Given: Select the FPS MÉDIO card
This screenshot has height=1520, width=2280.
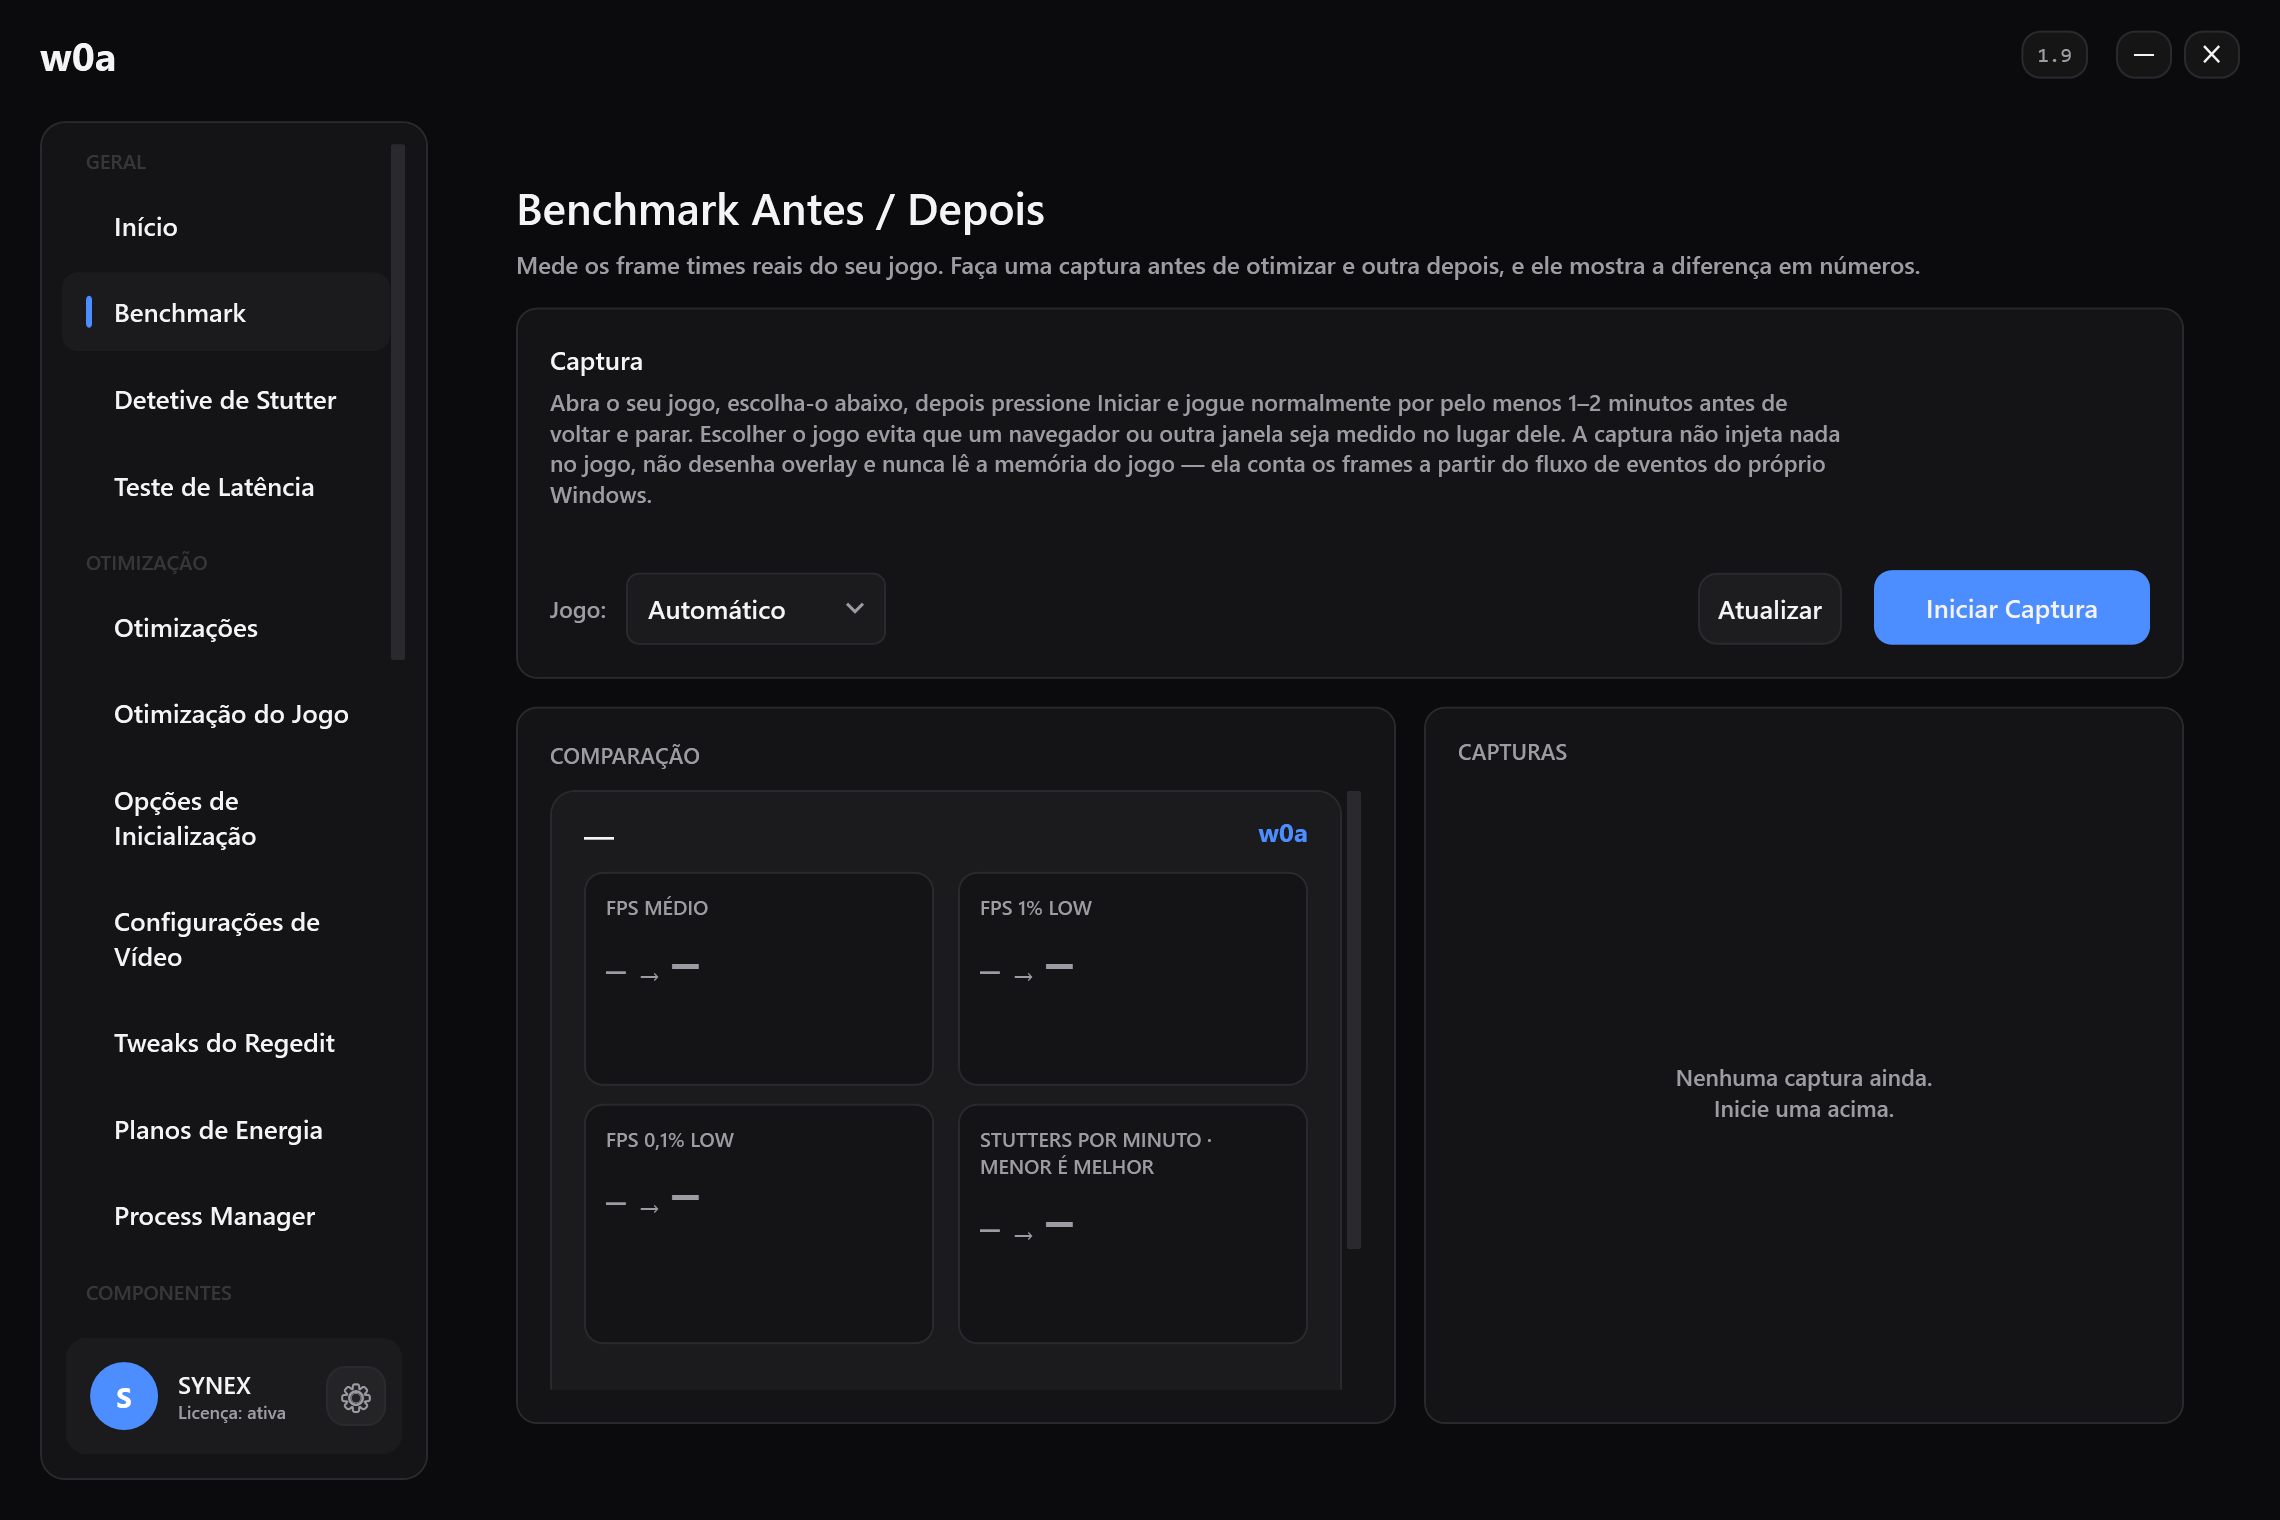Looking at the screenshot, I should pyautogui.click(x=759, y=978).
